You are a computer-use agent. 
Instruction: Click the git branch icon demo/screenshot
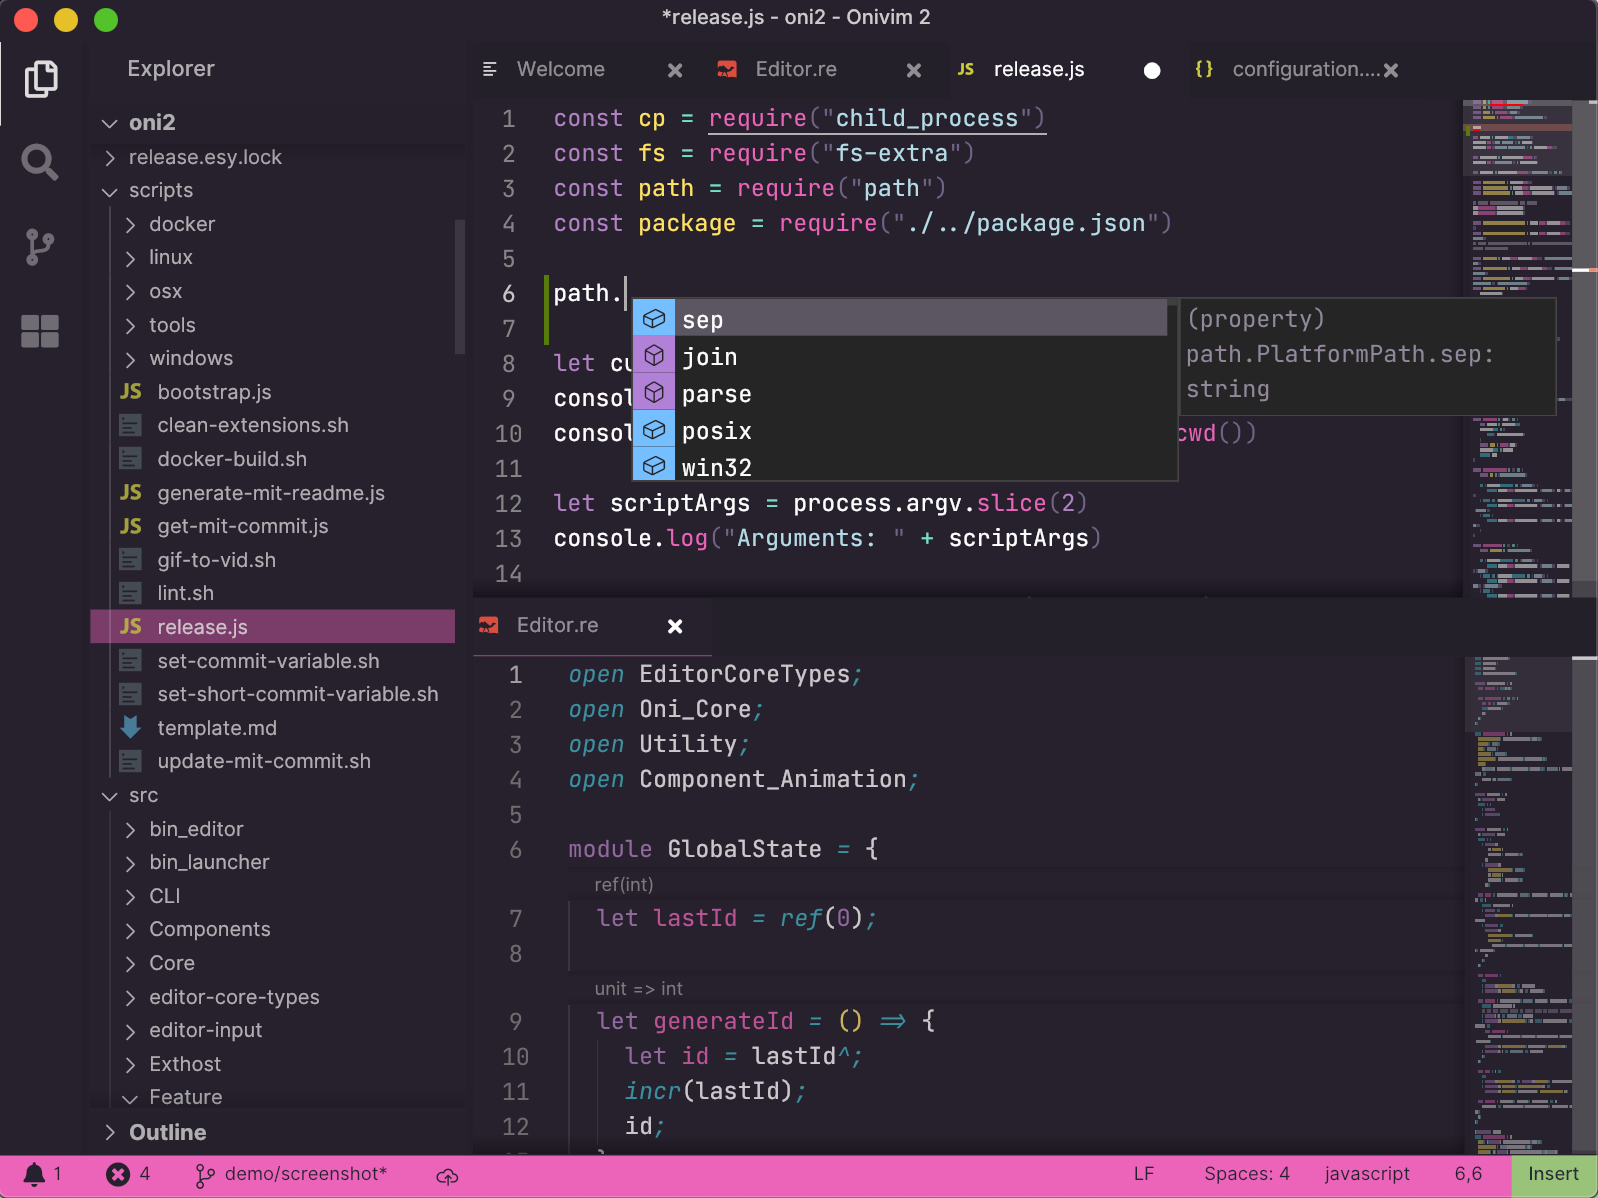204,1175
